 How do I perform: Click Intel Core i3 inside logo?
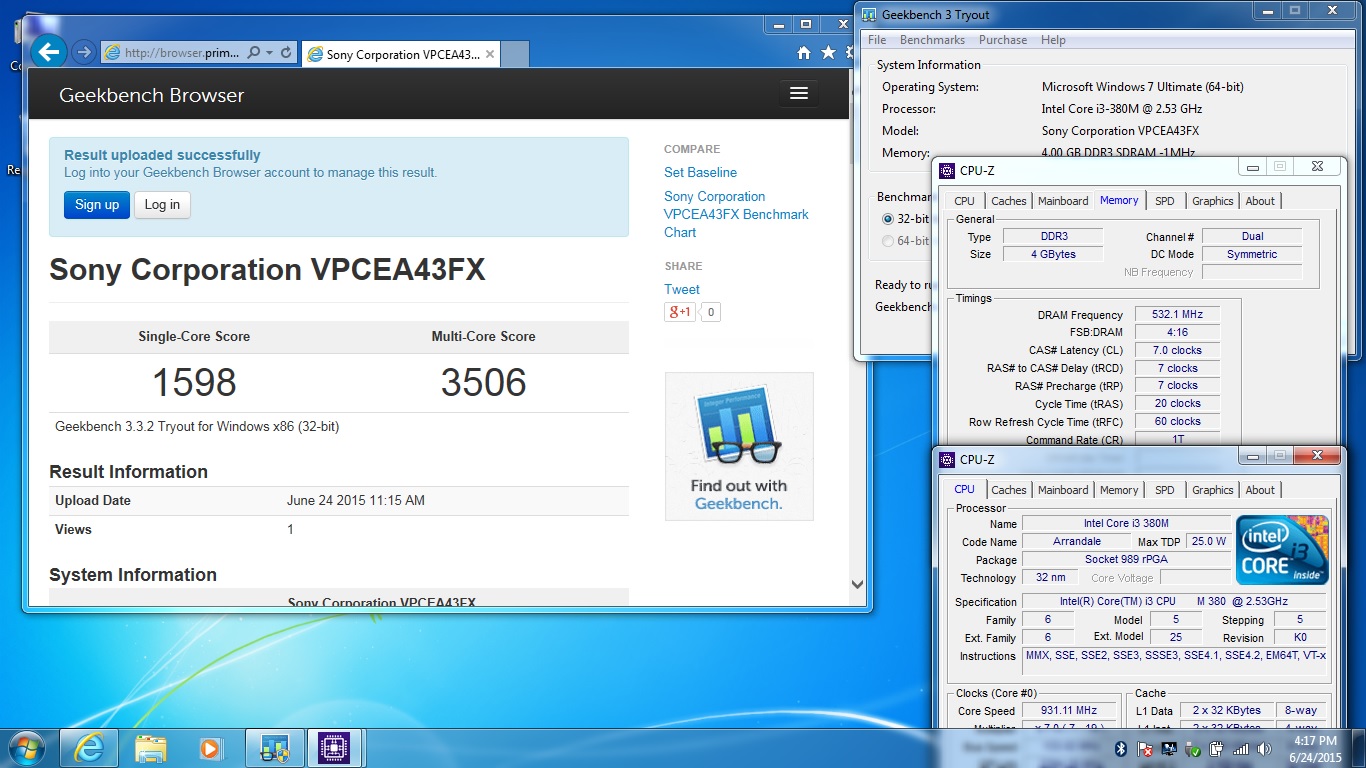coord(1282,550)
